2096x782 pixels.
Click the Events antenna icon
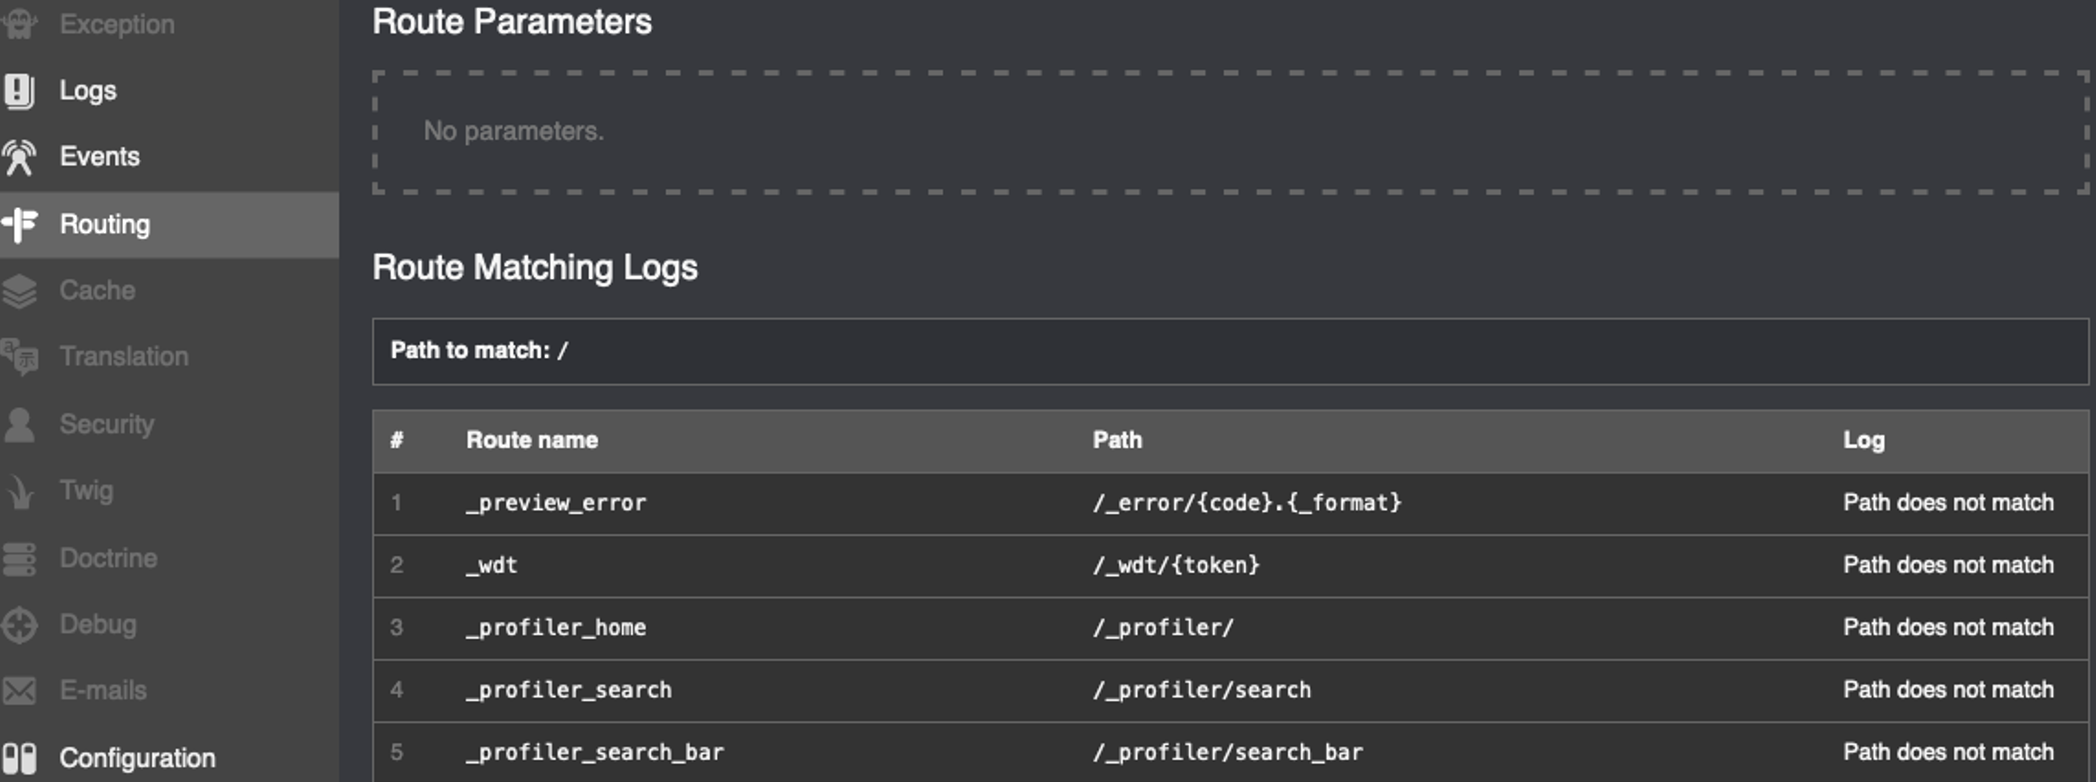19,157
